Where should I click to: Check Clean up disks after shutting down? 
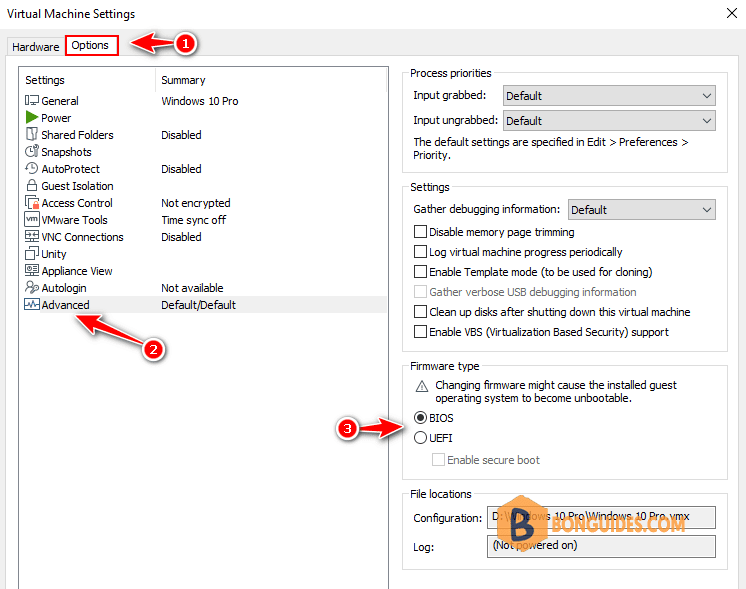coord(420,312)
